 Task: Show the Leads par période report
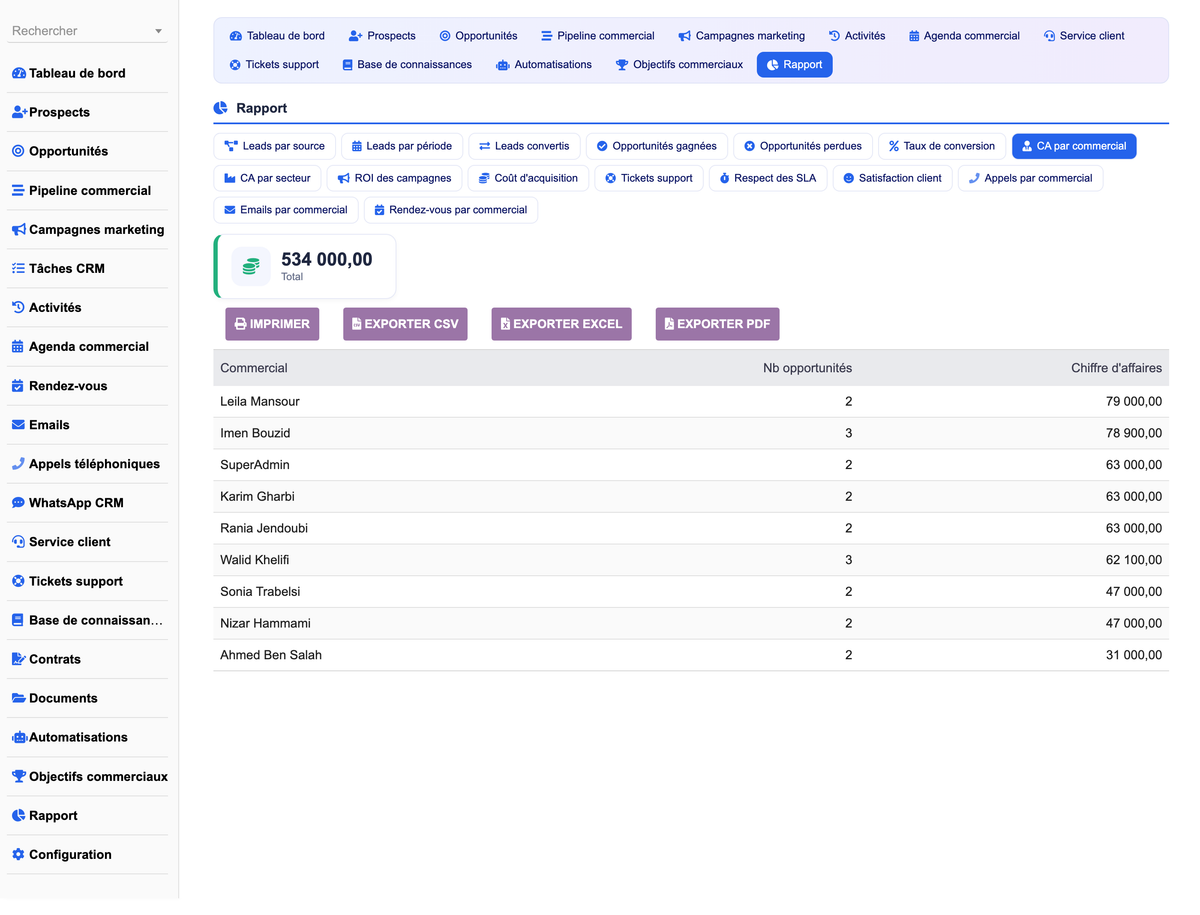tap(401, 146)
